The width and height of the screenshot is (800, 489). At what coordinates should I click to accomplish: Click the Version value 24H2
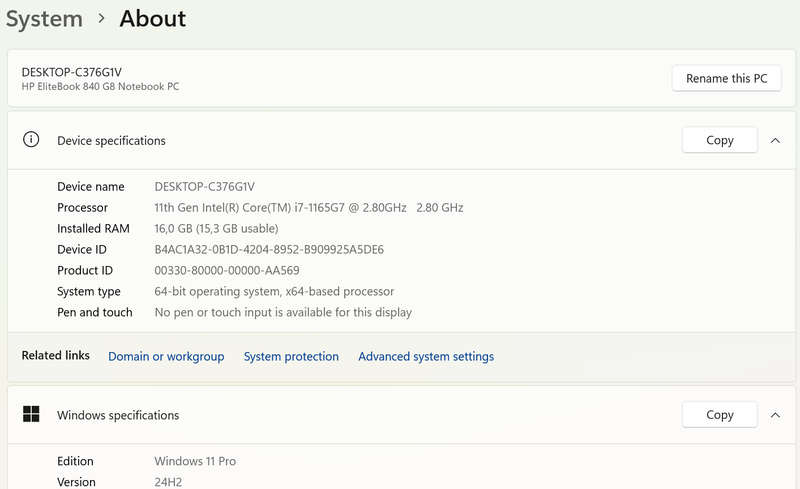[168, 482]
